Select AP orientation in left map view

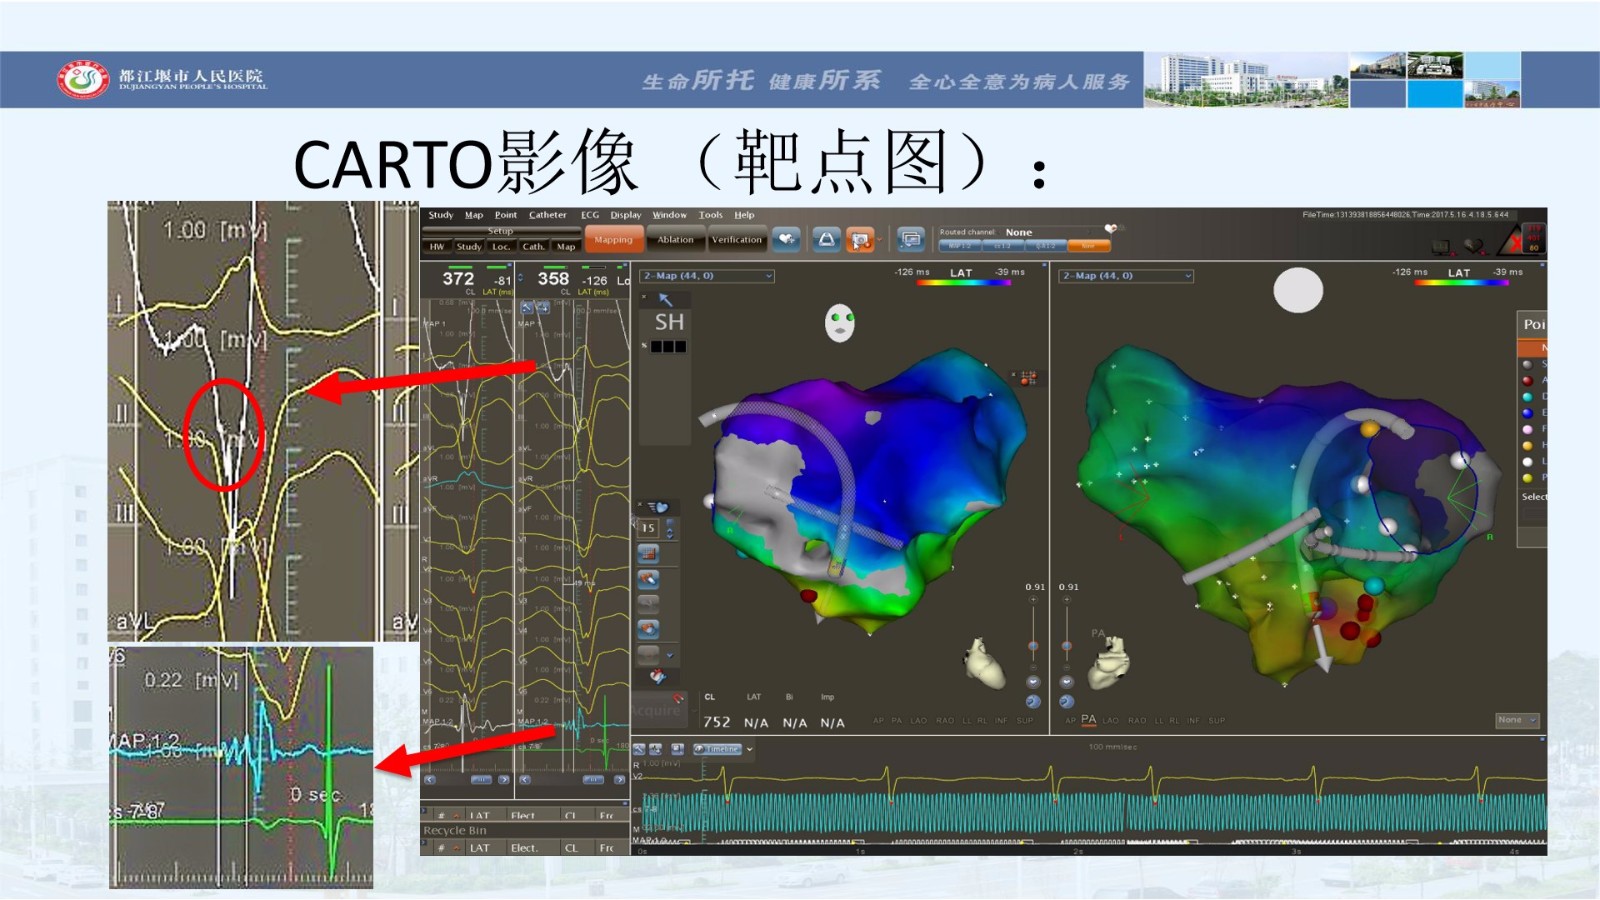(878, 720)
